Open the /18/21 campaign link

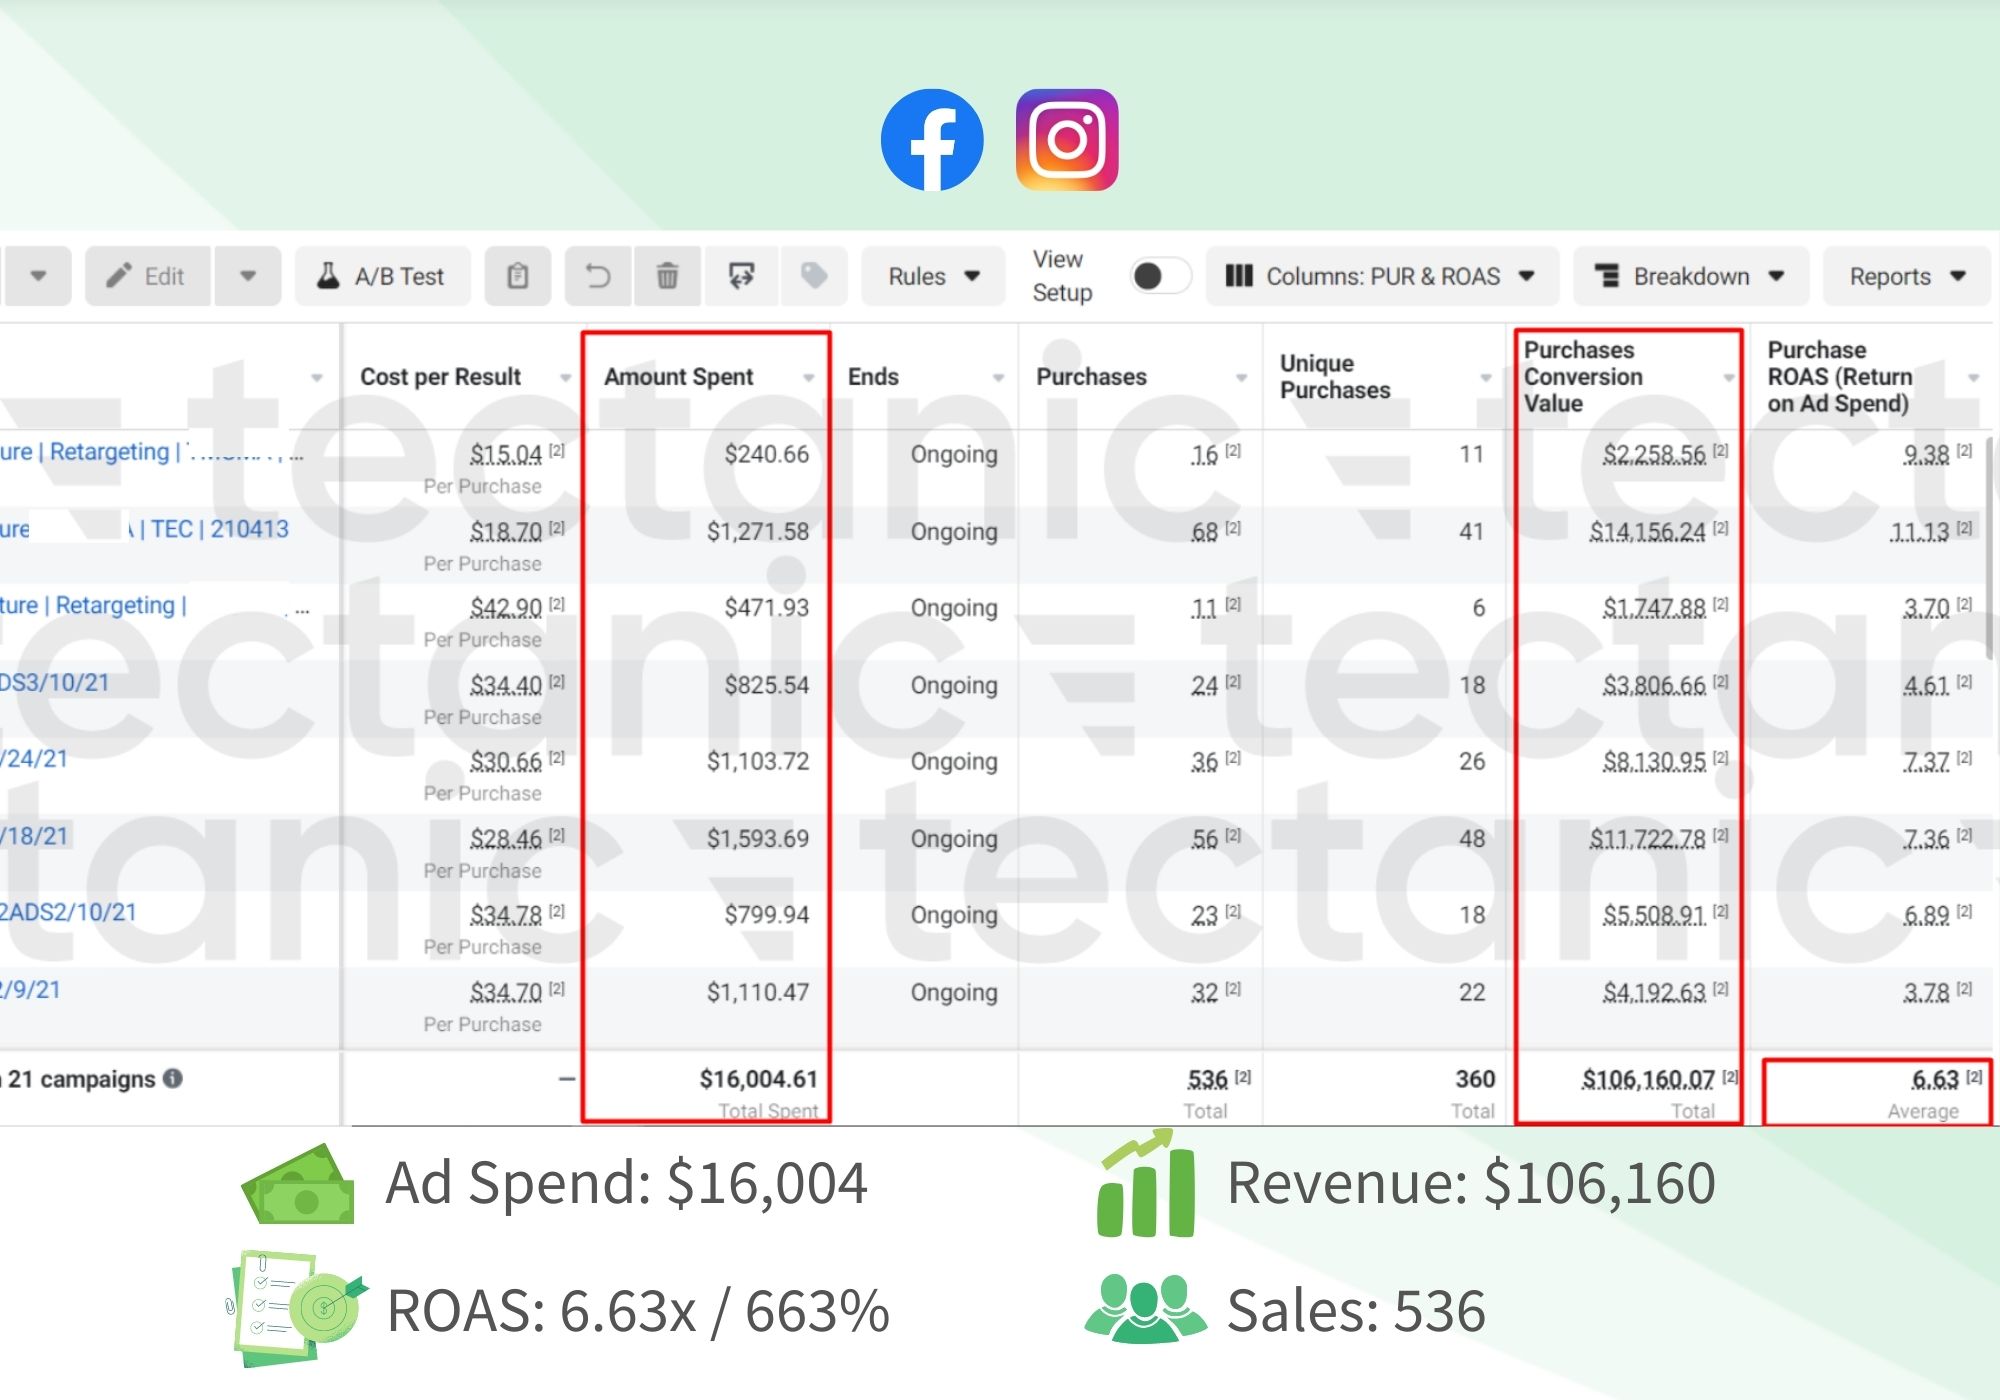pos(34,836)
